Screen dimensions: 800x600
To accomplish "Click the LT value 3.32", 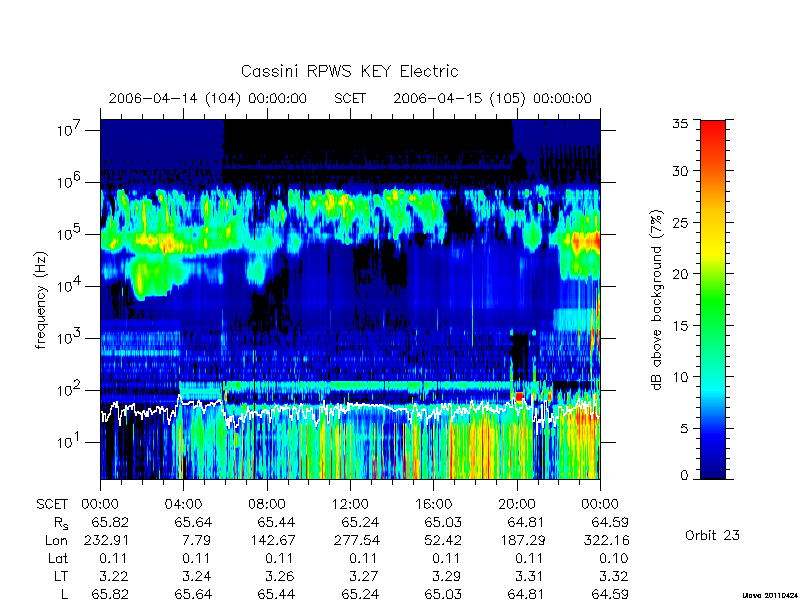I will [614, 576].
